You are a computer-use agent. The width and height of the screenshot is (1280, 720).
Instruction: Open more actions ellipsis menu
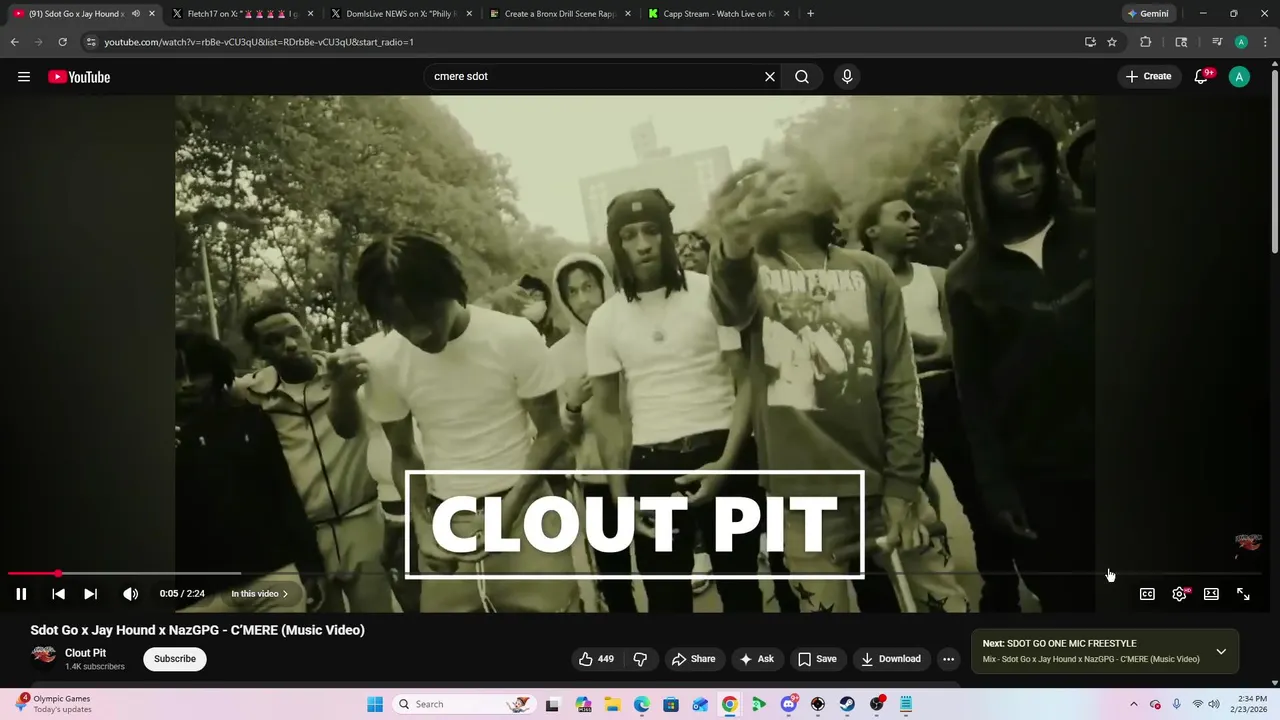948,659
